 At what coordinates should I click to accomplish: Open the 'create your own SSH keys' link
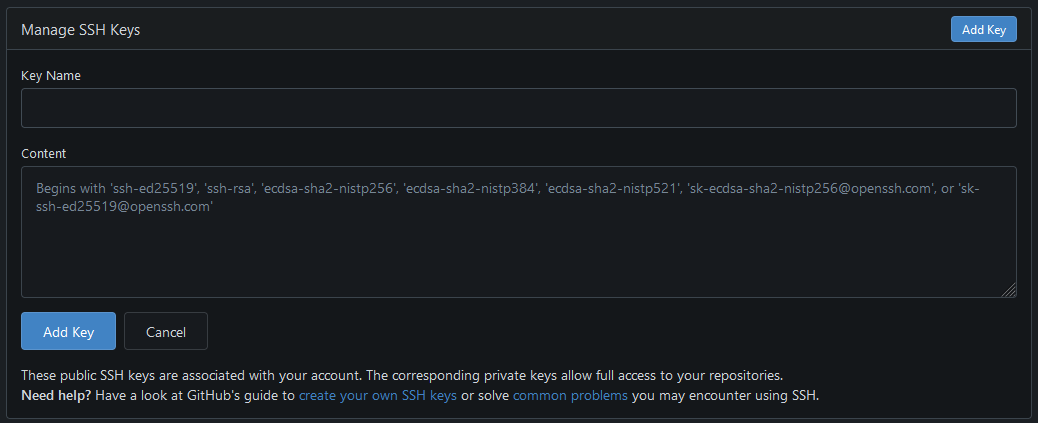point(378,396)
